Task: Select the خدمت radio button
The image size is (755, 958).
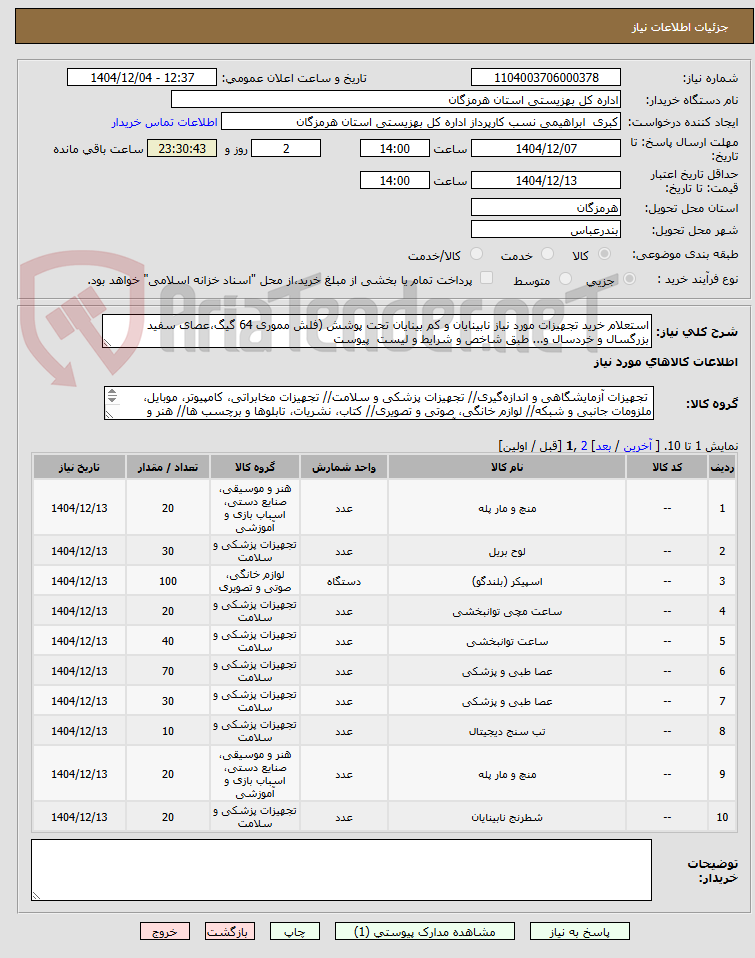Action: click(x=547, y=254)
